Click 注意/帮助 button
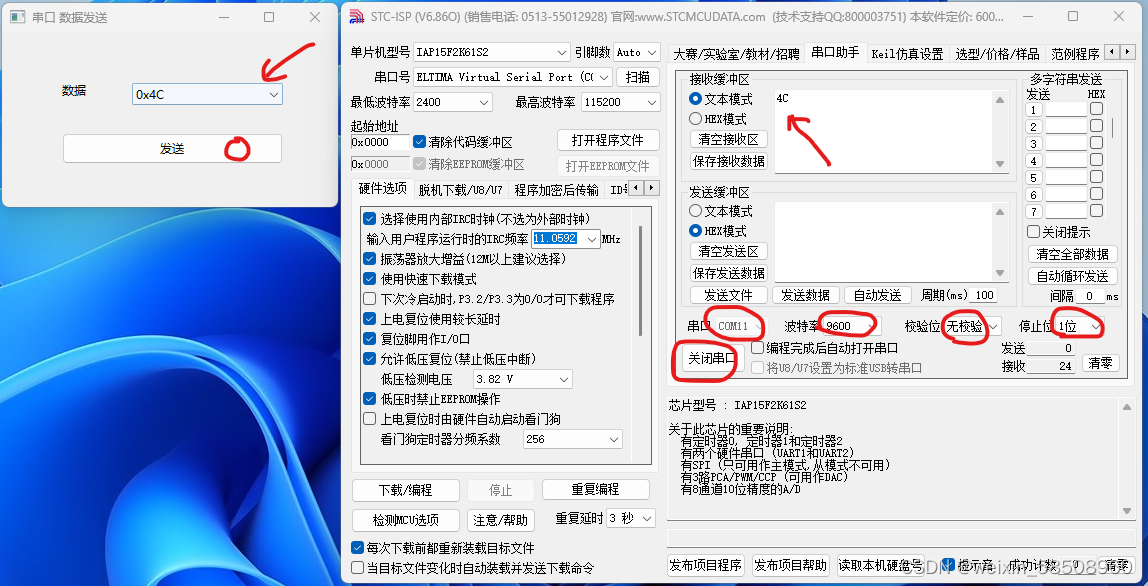Viewport: 1148px width, 586px height. pyautogui.click(x=500, y=520)
